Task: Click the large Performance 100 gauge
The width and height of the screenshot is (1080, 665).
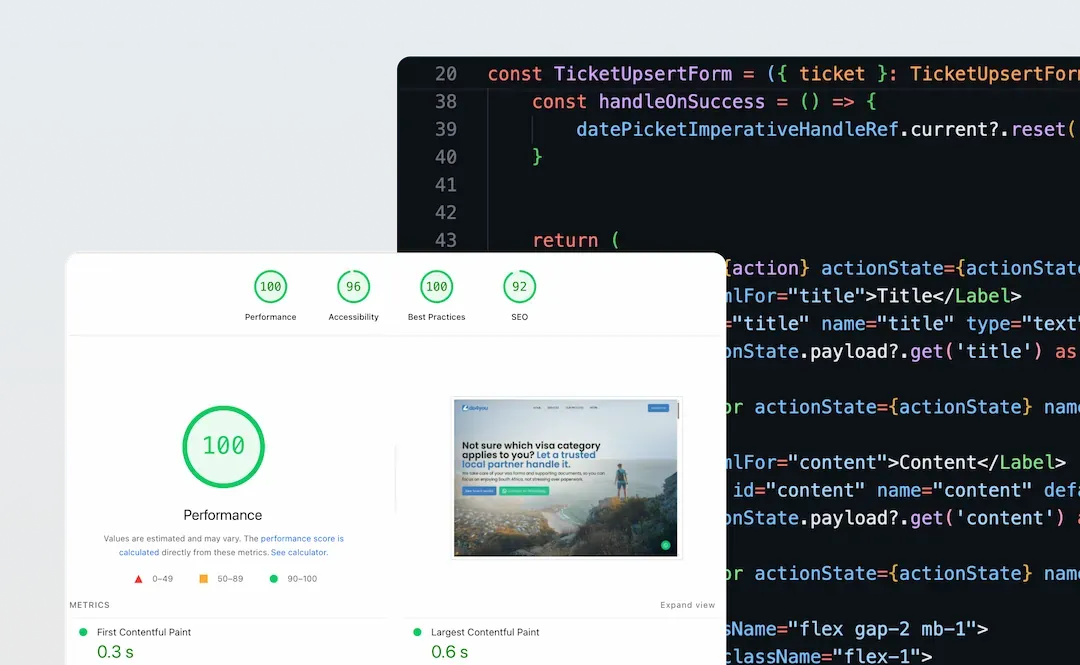Action: point(223,447)
